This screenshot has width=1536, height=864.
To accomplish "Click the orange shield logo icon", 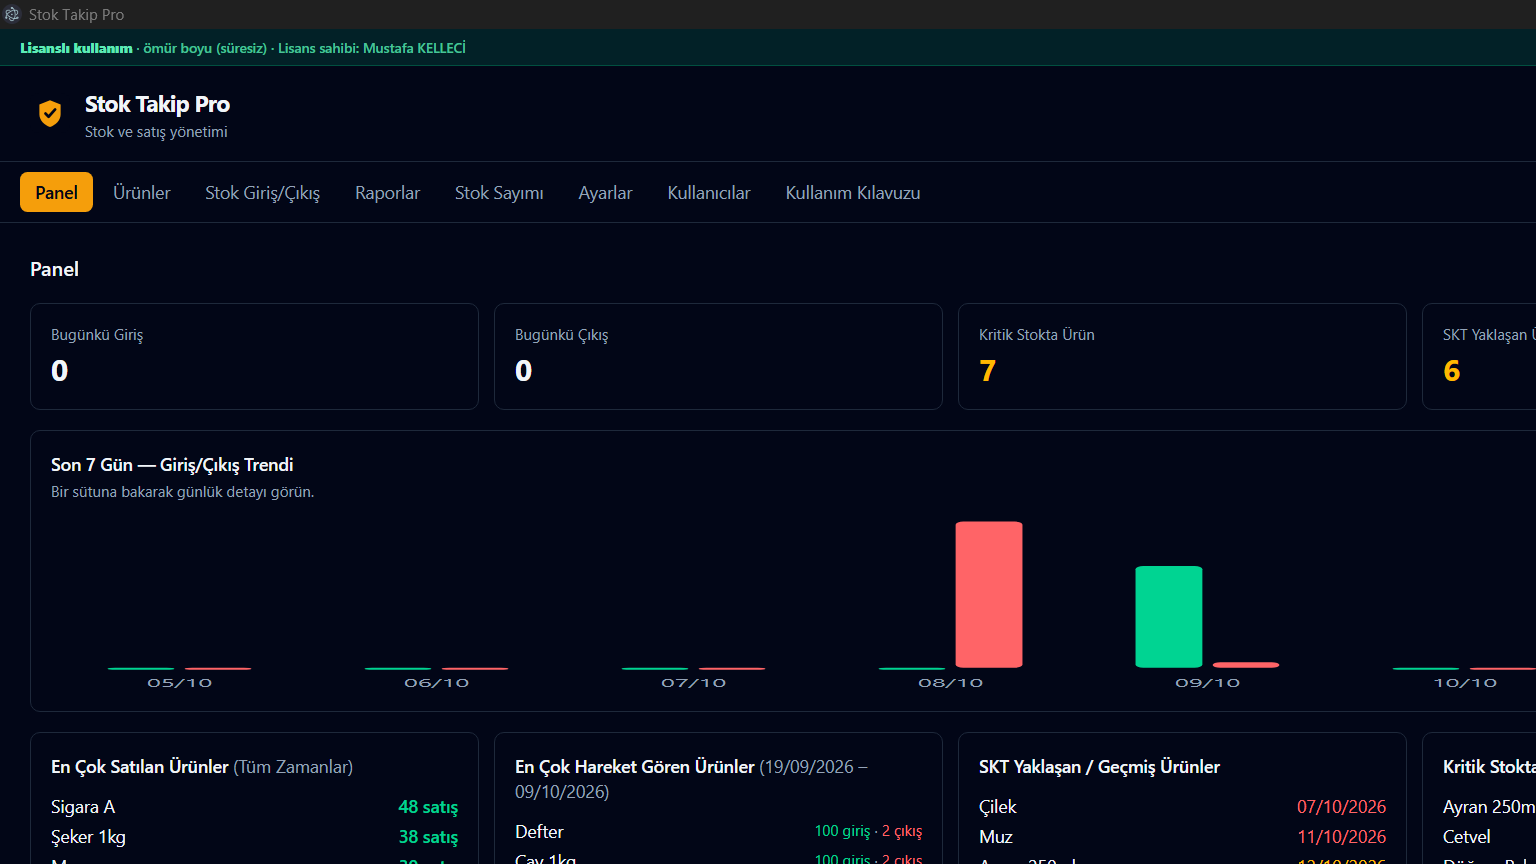I will [50, 113].
